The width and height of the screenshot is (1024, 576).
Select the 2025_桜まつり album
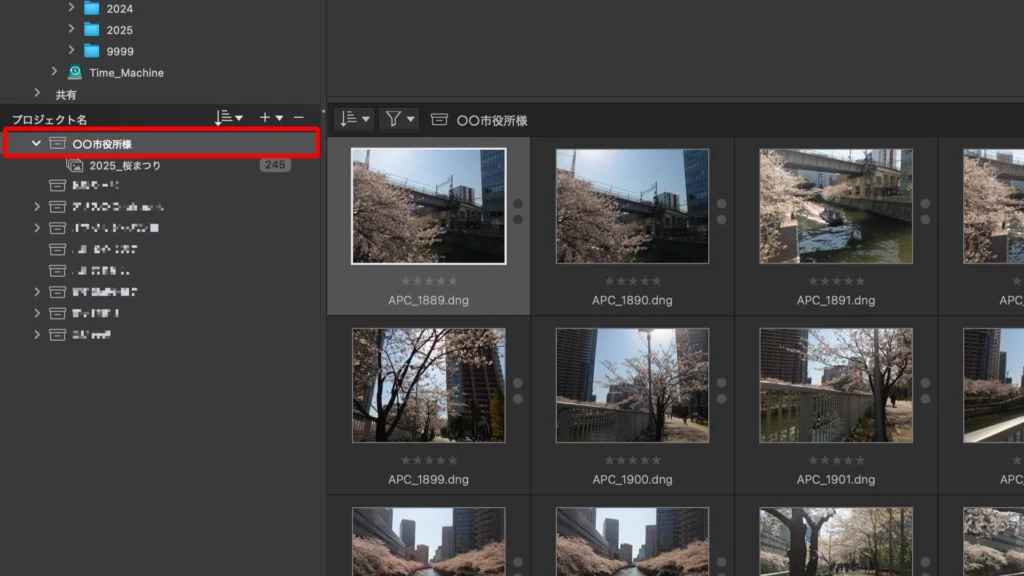click(x=125, y=165)
